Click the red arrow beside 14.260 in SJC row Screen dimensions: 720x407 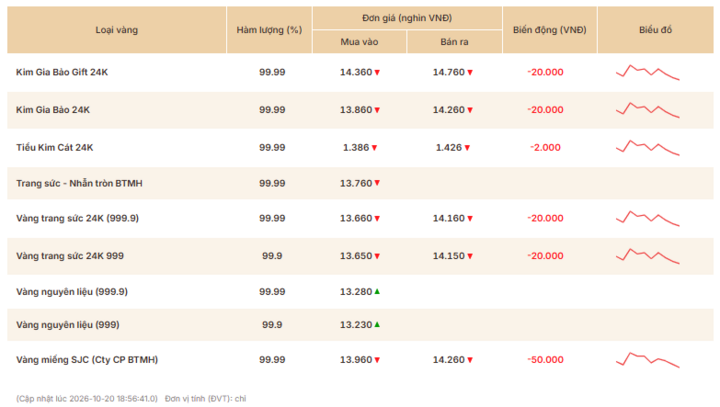point(470,360)
